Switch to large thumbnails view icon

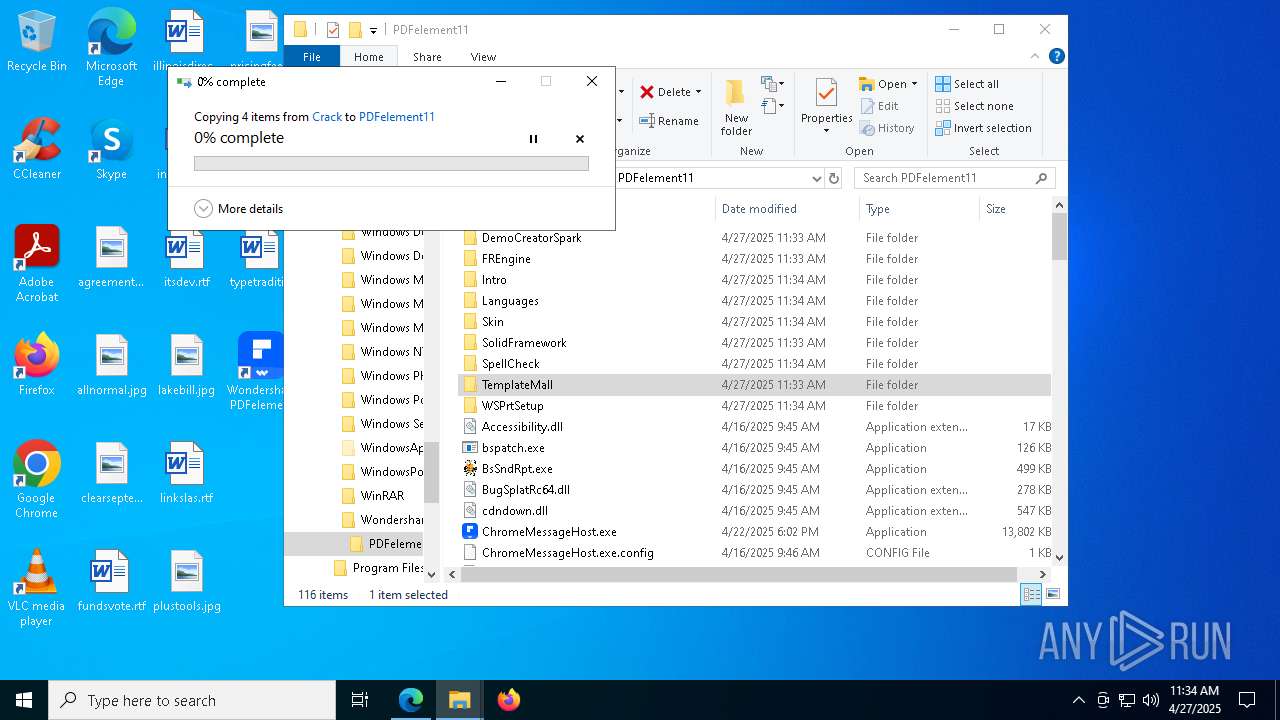coord(1052,594)
